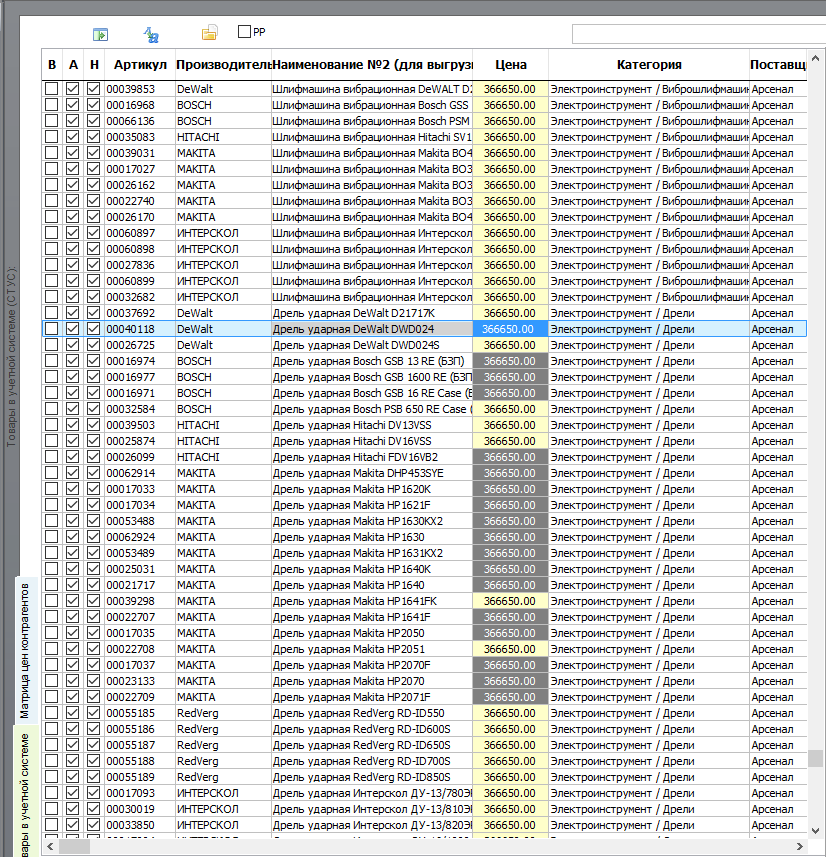Switch to Матрица цен контрагентов tab
The width and height of the screenshot is (826, 857).
[25, 650]
